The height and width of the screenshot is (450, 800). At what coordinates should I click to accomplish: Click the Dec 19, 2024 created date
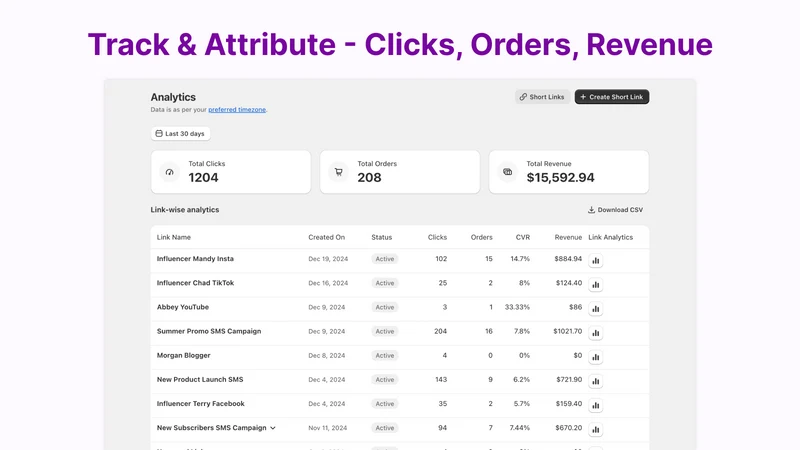328,259
